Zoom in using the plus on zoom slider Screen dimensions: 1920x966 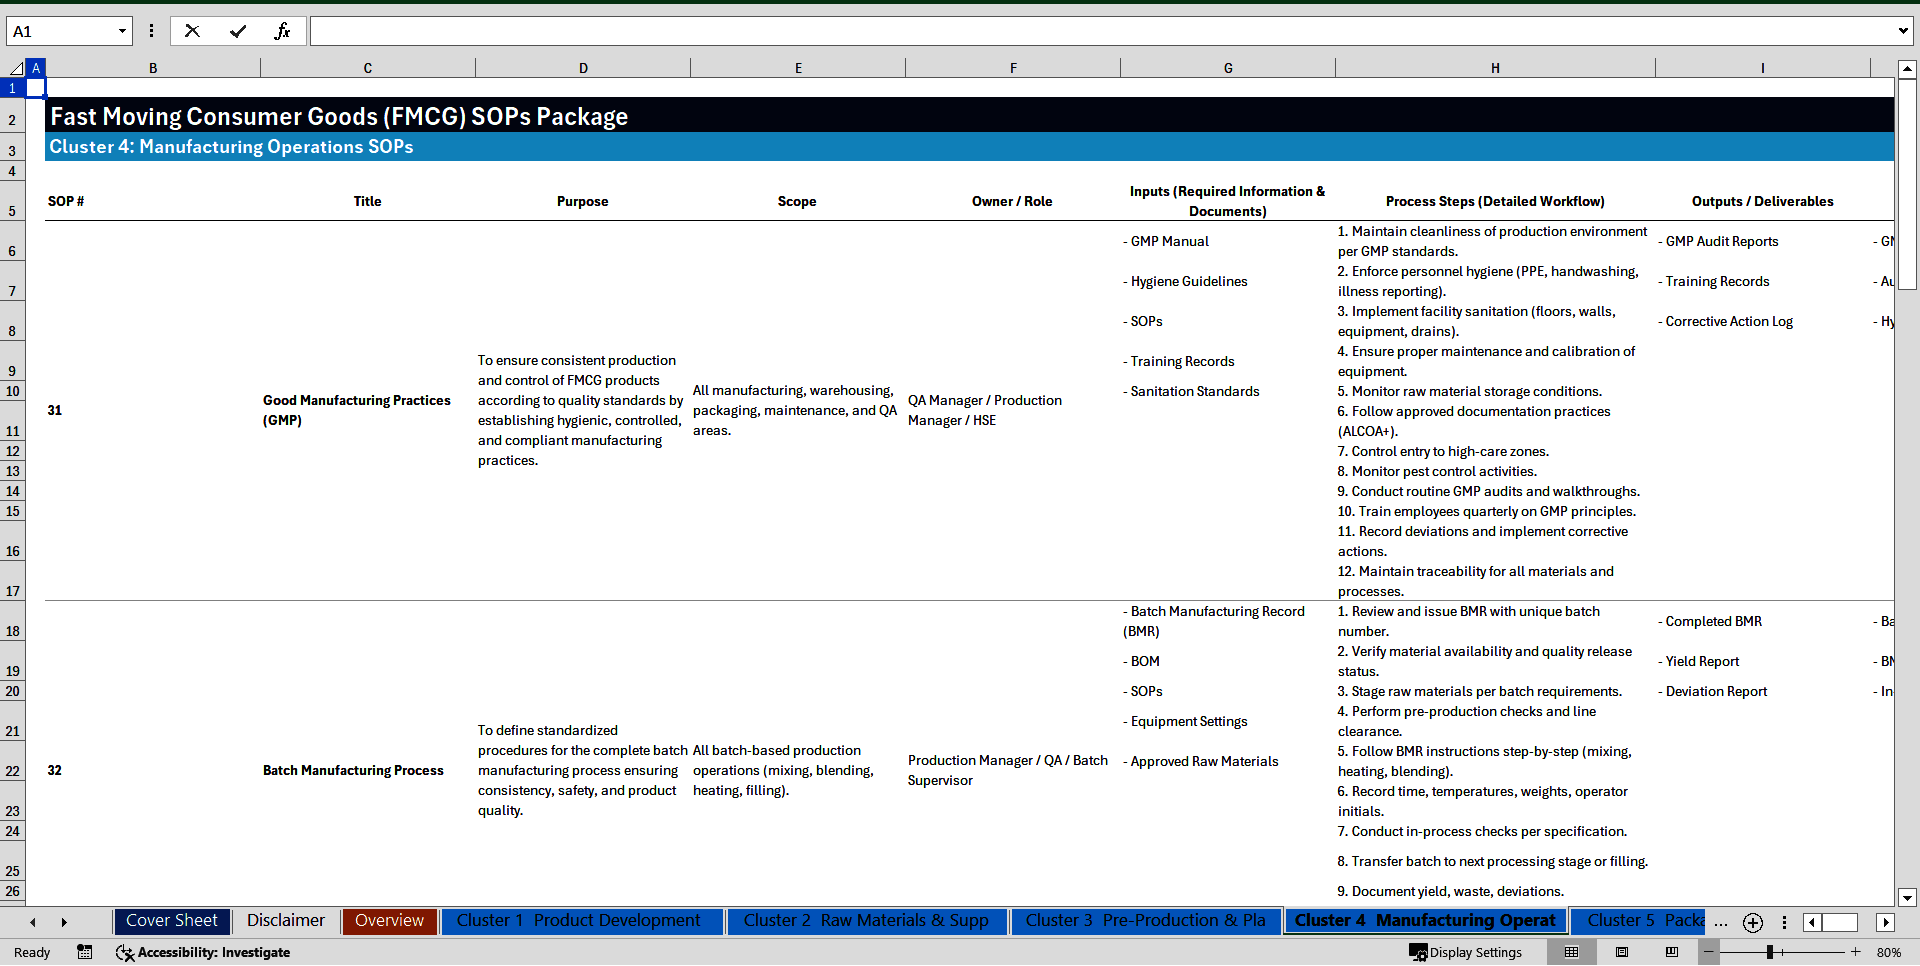pyautogui.click(x=1855, y=952)
